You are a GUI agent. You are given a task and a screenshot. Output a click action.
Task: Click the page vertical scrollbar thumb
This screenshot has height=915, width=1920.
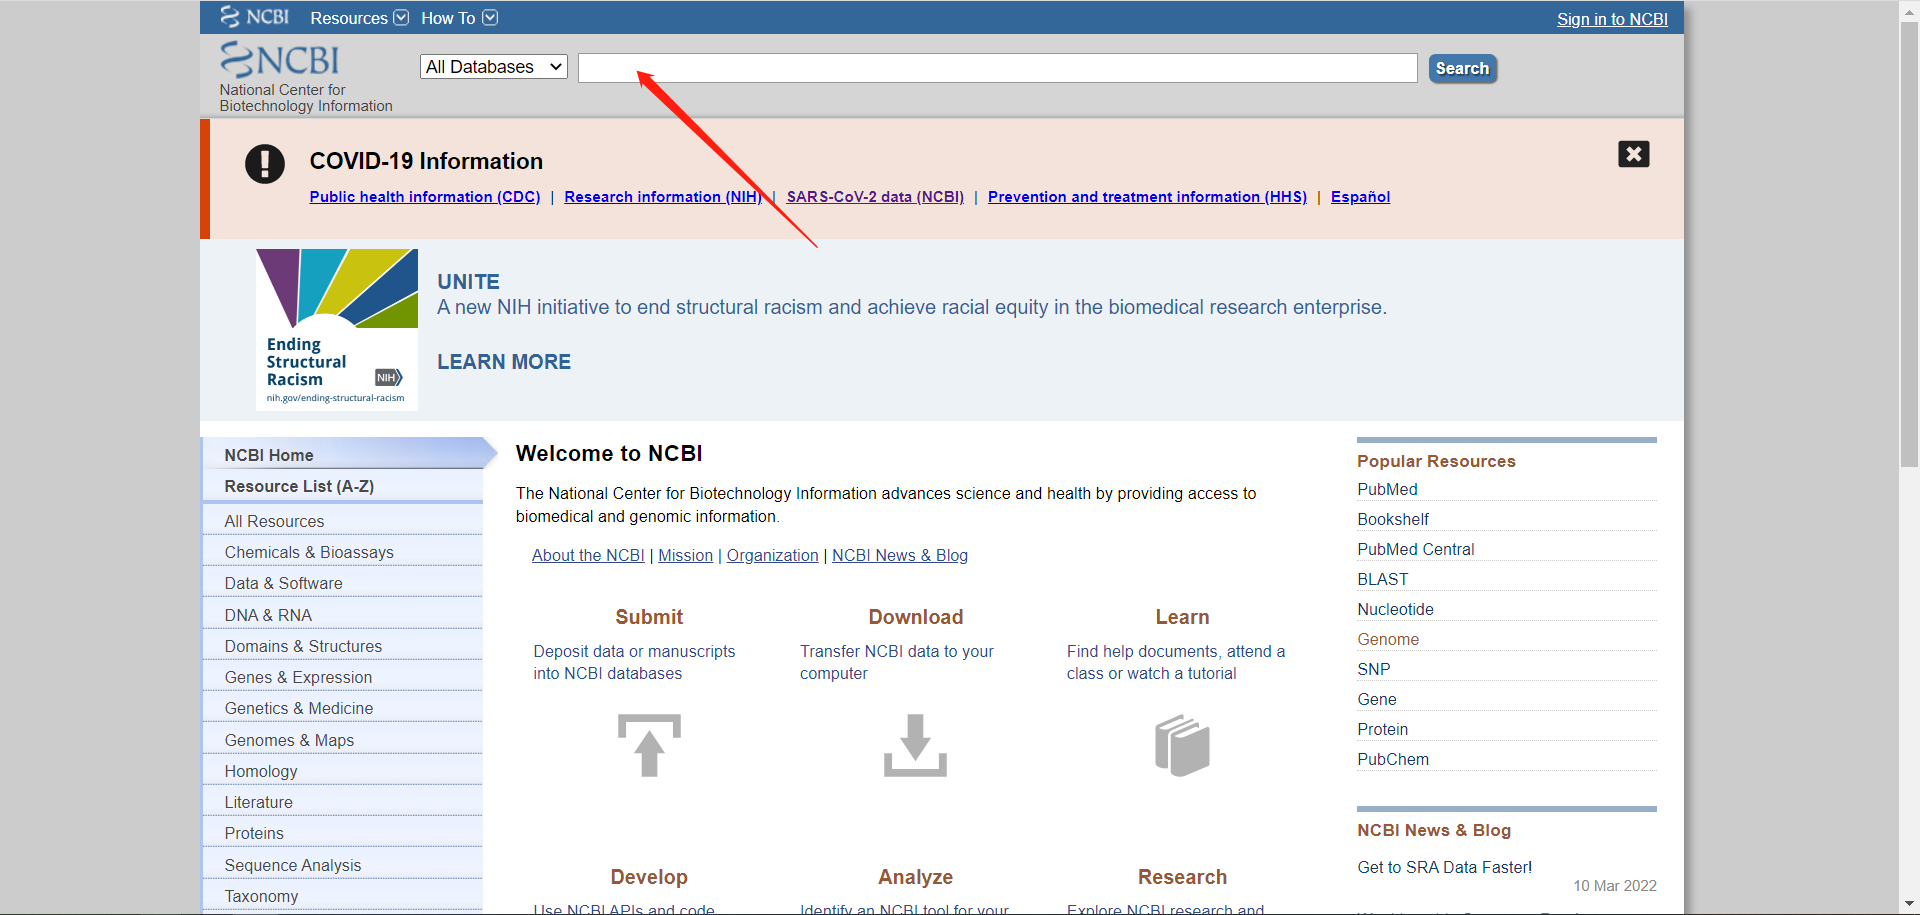(x=1909, y=245)
